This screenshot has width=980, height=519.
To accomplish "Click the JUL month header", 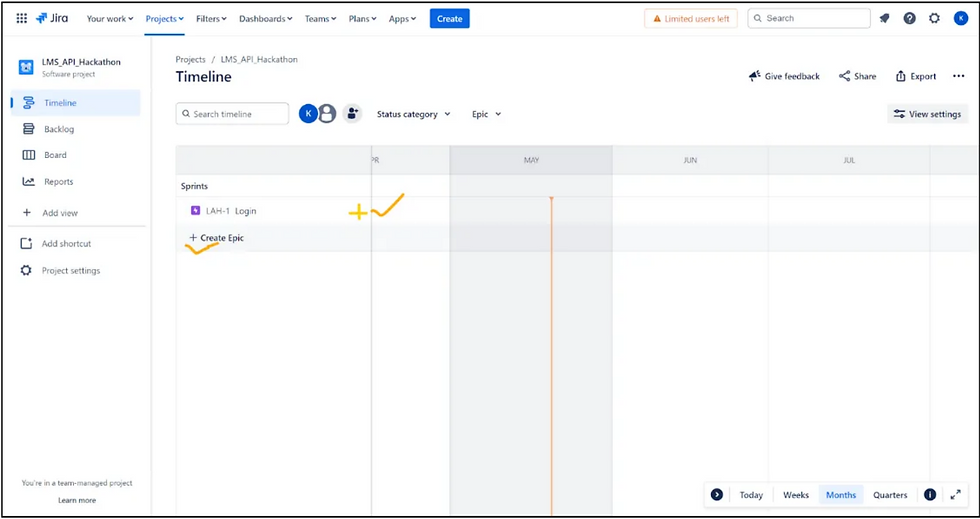I will point(849,161).
